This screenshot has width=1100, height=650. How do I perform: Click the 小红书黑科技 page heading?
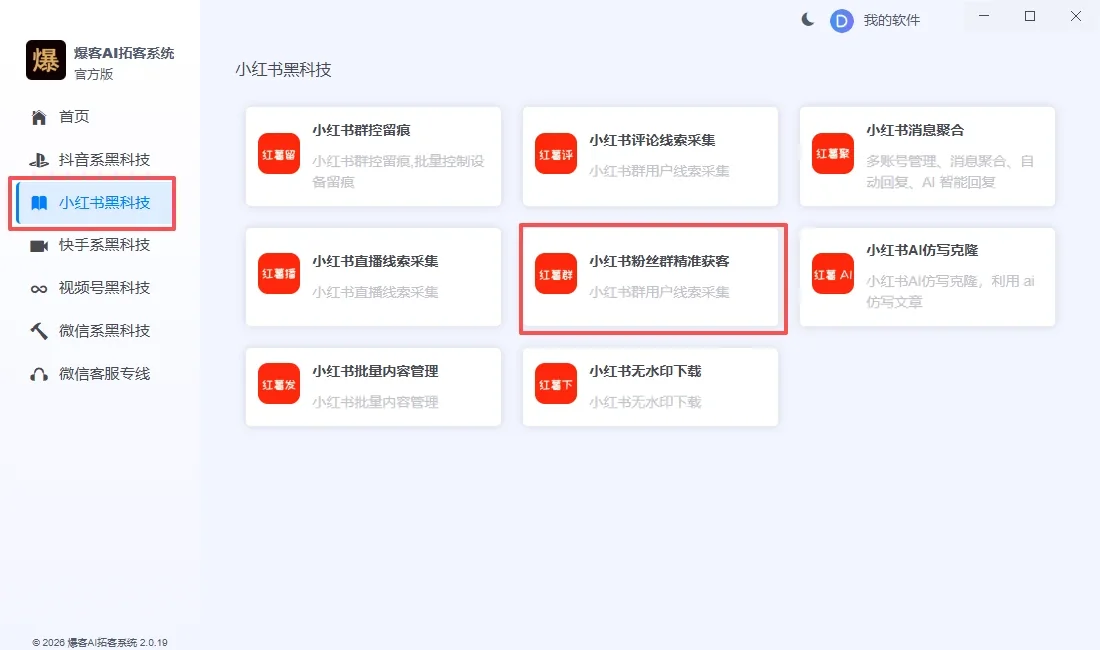[x=283, y=70]
